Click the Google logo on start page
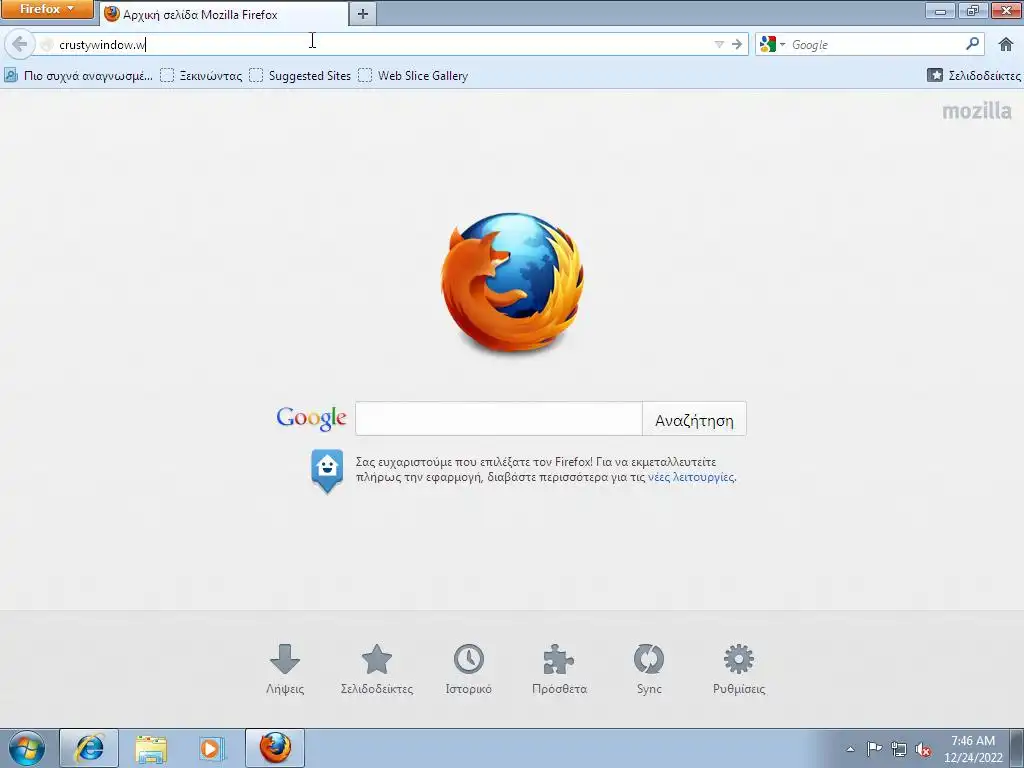 (311, 419)
